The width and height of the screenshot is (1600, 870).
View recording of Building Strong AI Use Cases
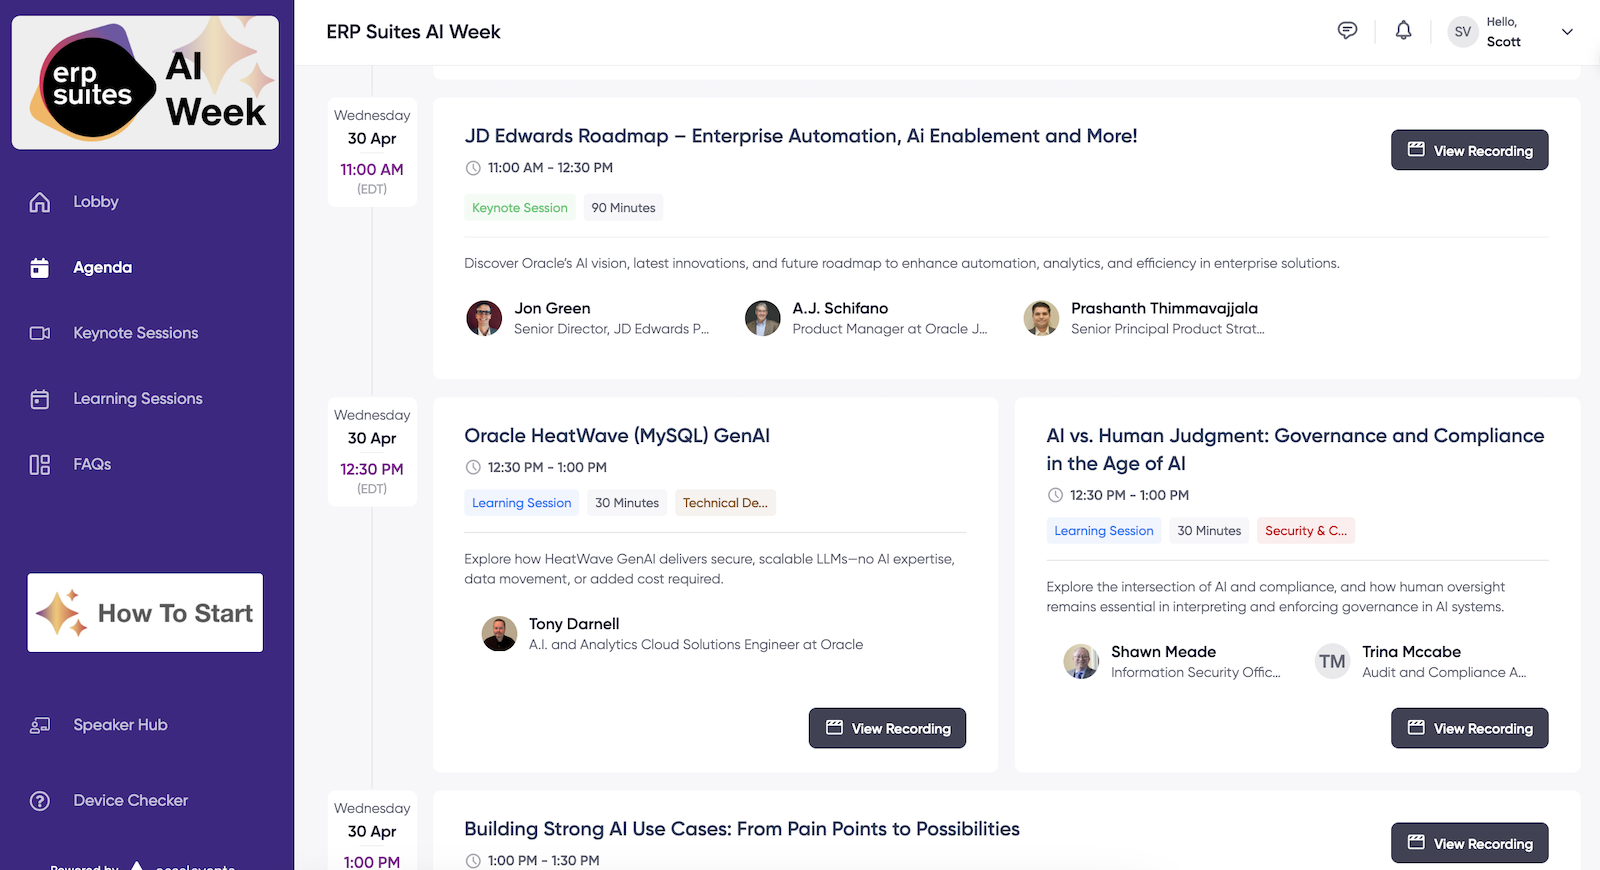(x=1469, y=843)
